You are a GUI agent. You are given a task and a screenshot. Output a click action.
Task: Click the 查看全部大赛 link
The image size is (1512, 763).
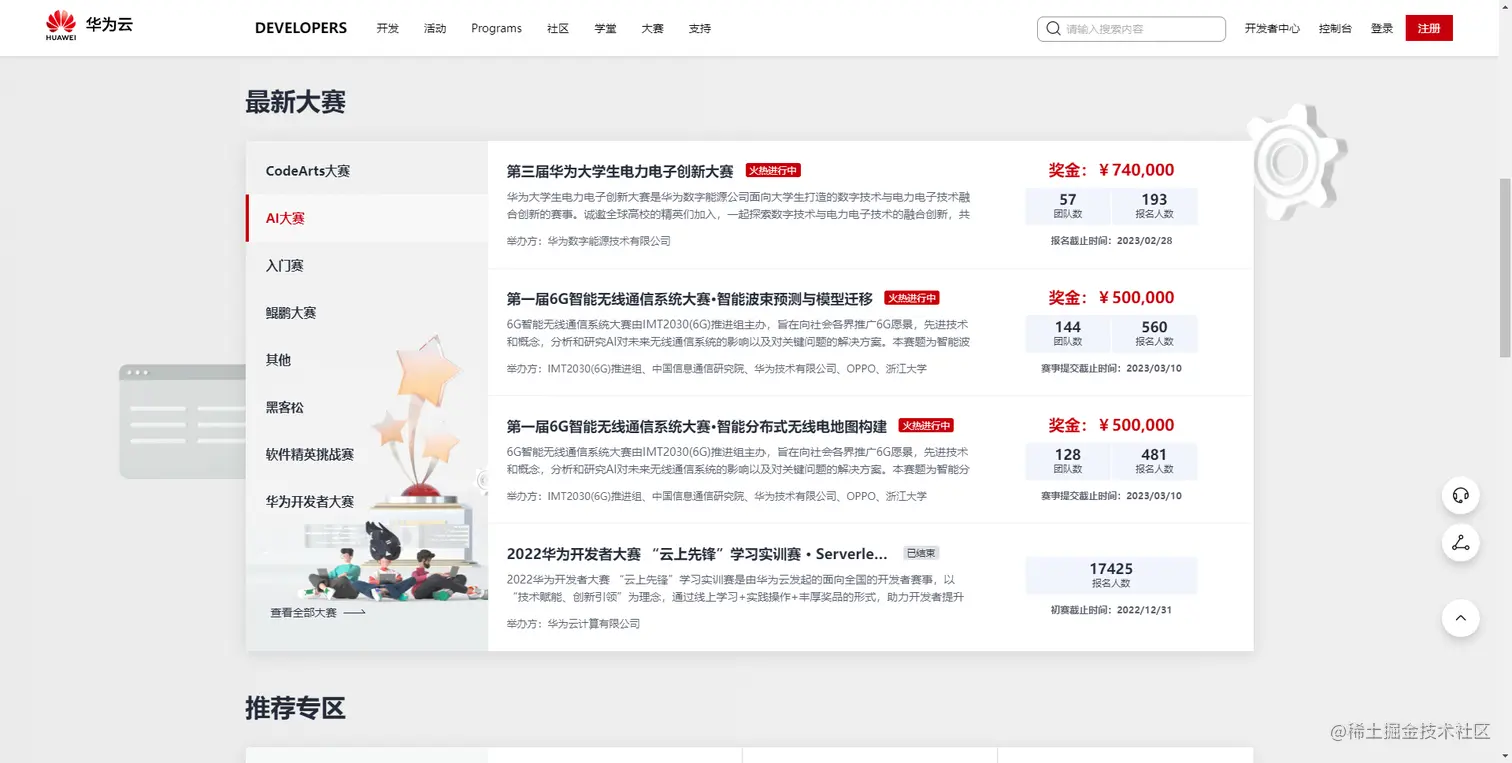coord(303,613)
